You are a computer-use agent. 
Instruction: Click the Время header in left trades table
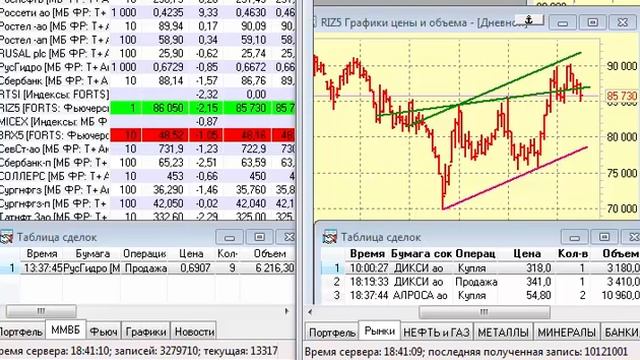[x=42, y=253]
